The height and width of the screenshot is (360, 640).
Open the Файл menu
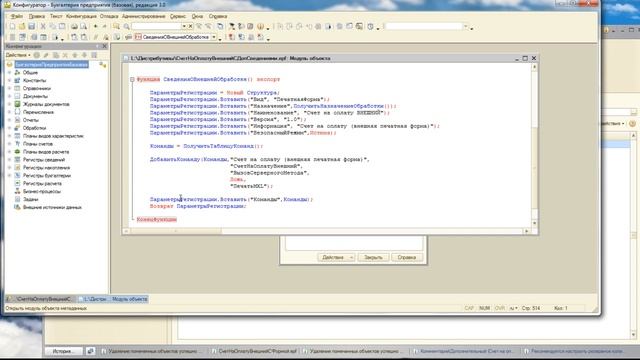click(17, 16)
